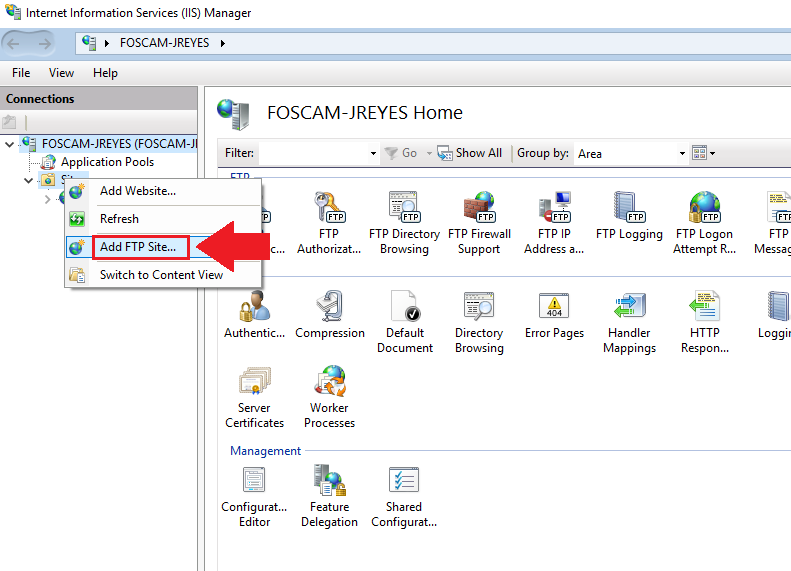Open FTP Logon Attempt Restrictions icon

point(704,223)
